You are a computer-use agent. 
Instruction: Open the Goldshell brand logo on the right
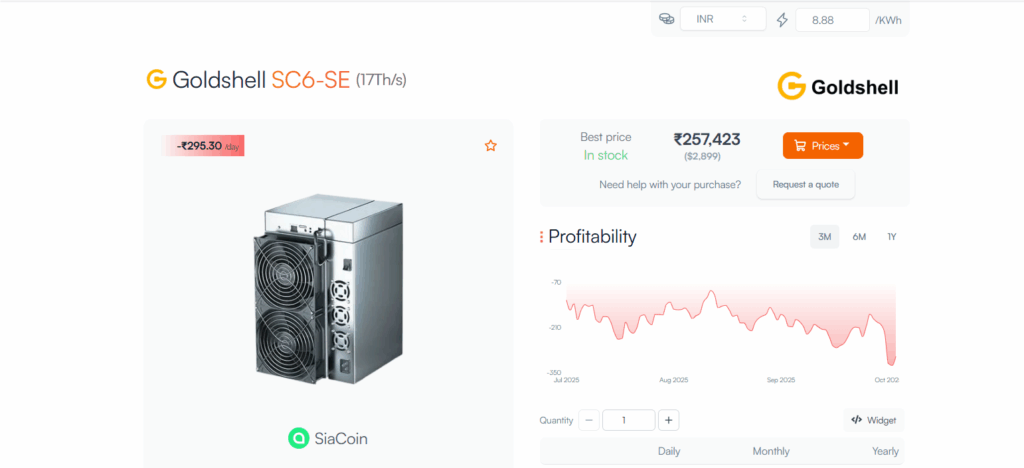point(838,87)
